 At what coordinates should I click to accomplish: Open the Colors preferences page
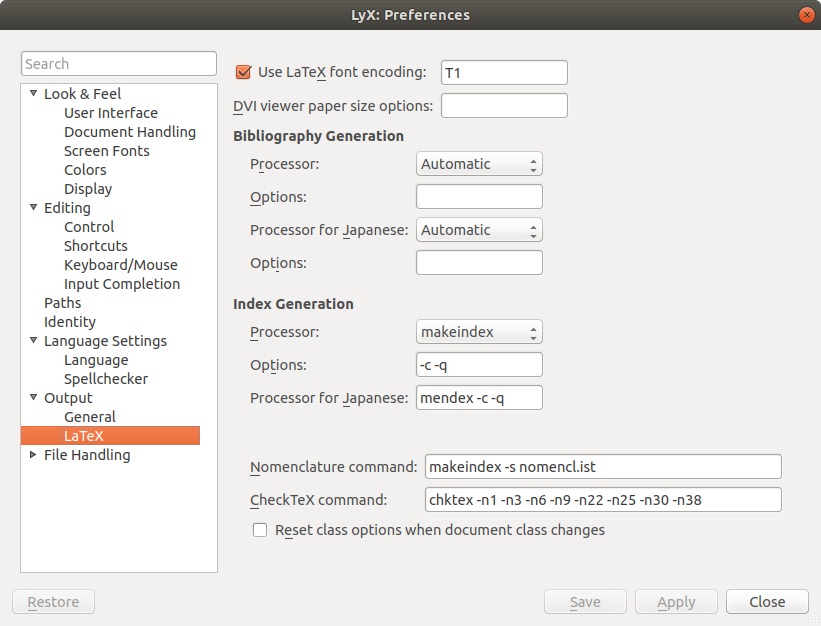coord(85,170)
